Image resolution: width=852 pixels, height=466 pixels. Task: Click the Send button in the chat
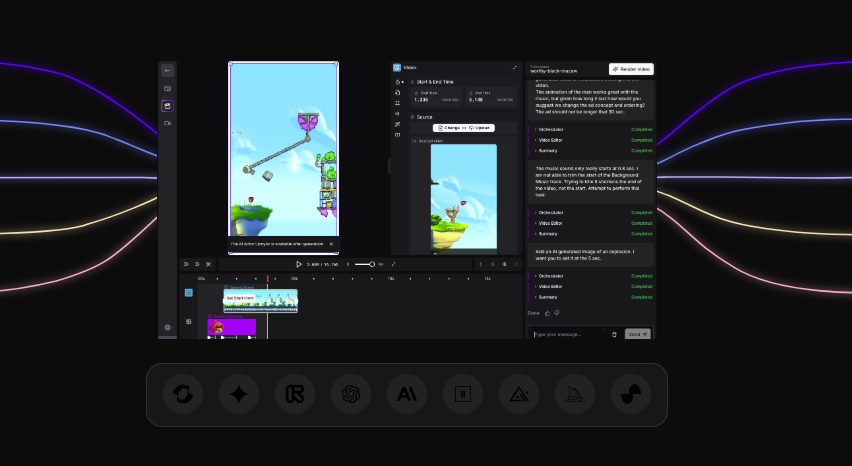tap(637, 333)
